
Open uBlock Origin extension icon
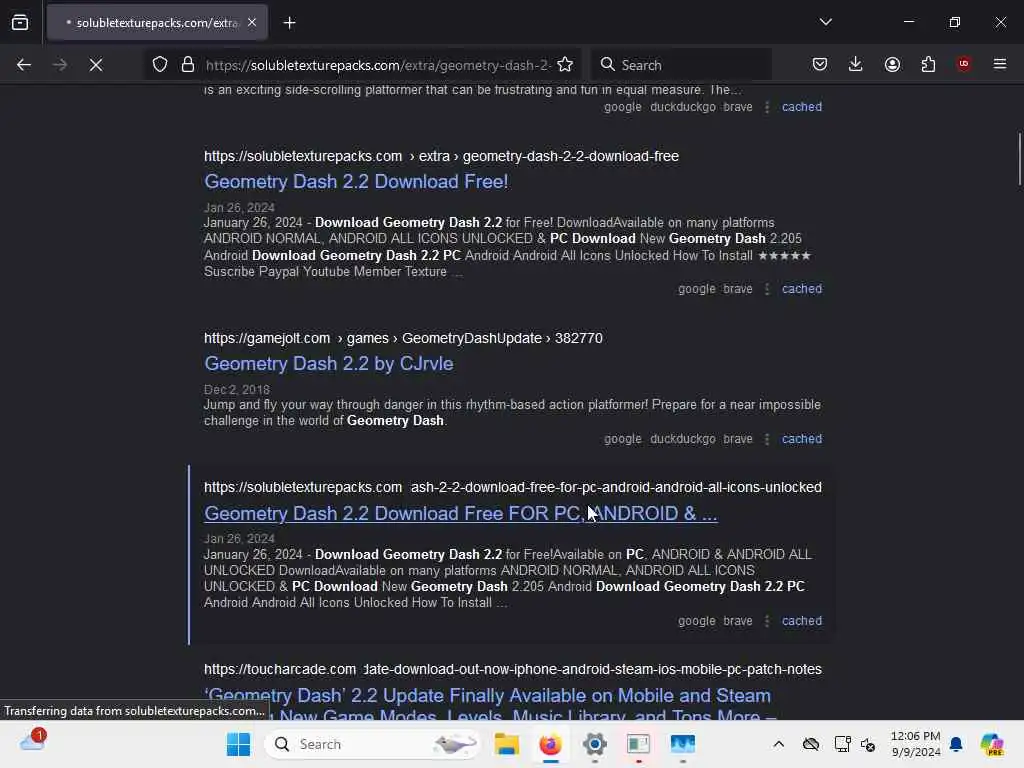coord(964,64)
